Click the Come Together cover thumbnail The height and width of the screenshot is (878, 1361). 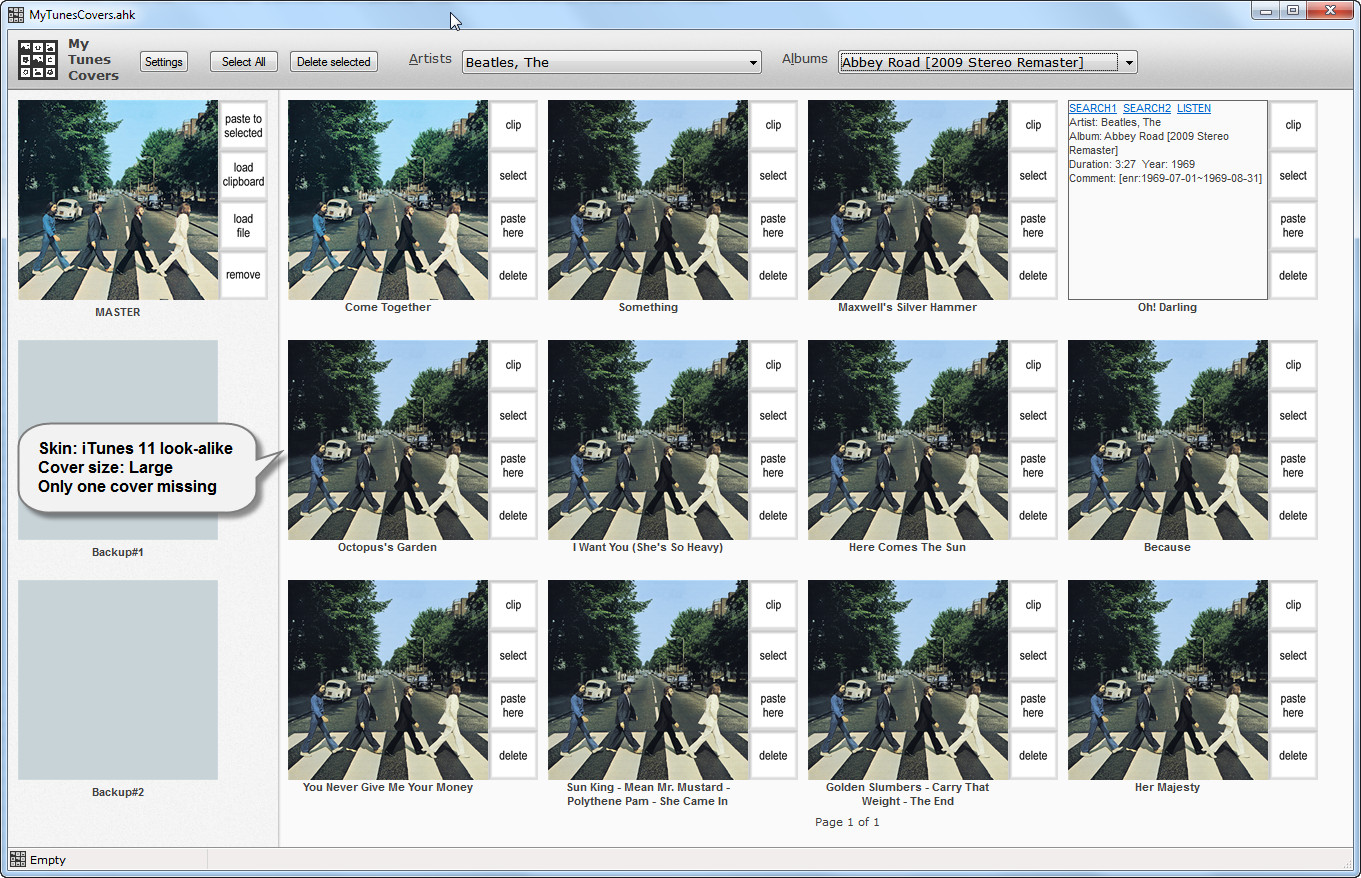coord(388,200)
